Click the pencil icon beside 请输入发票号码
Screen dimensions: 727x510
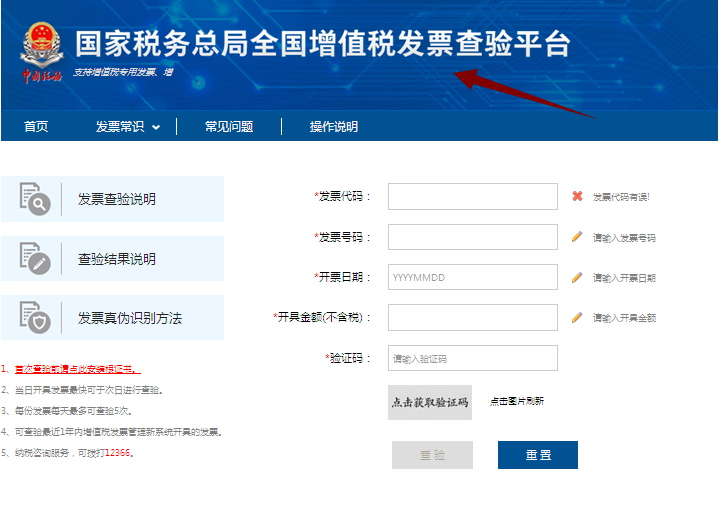[577, 237]
